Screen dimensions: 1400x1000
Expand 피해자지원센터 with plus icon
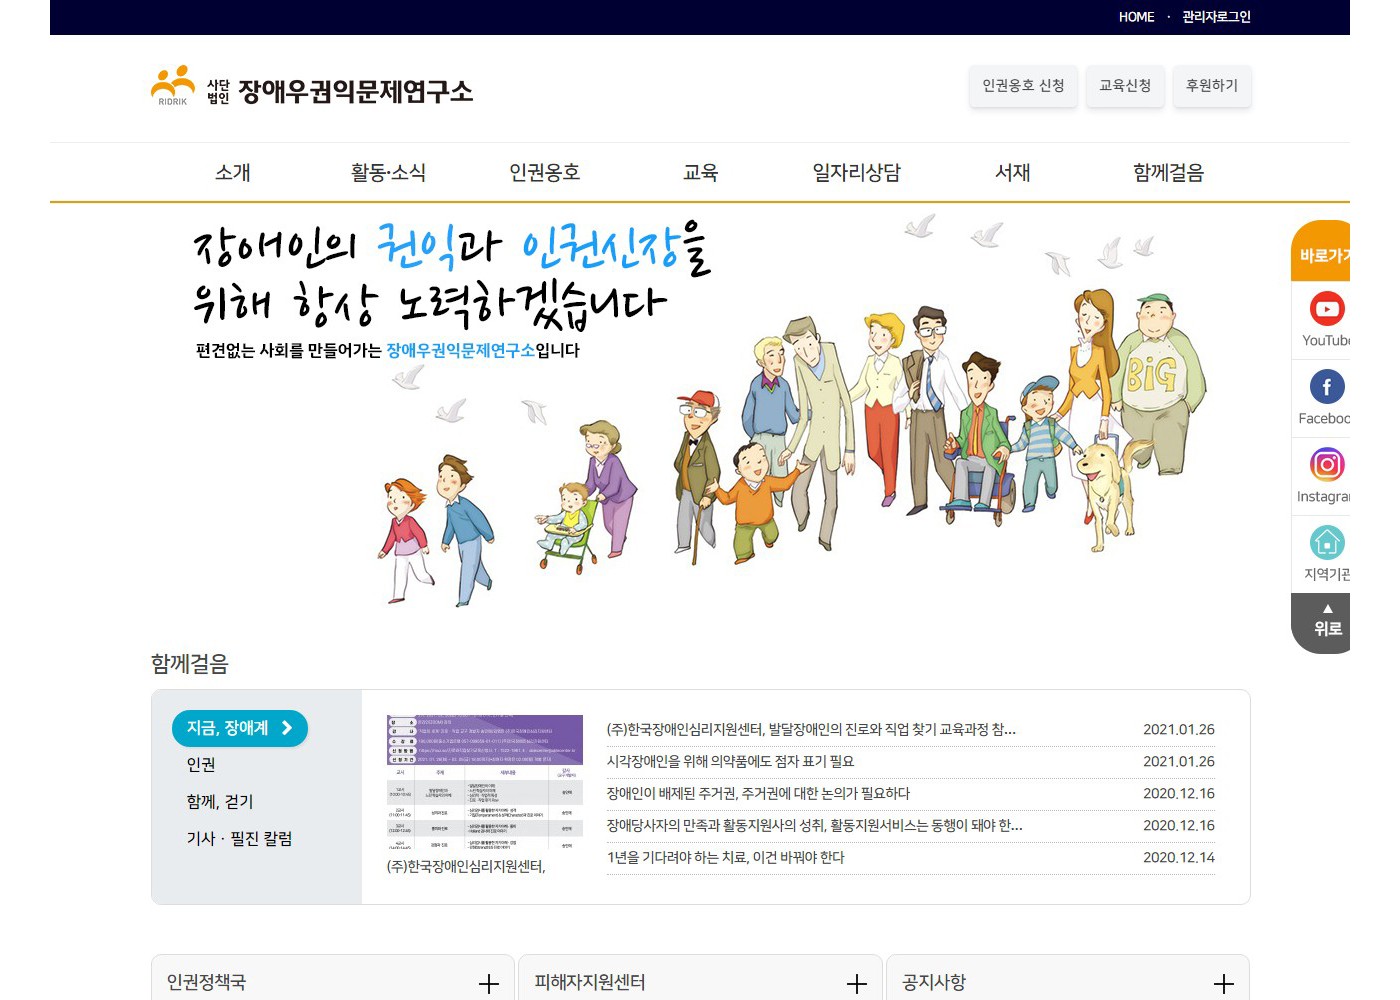[x=856, y=984]
